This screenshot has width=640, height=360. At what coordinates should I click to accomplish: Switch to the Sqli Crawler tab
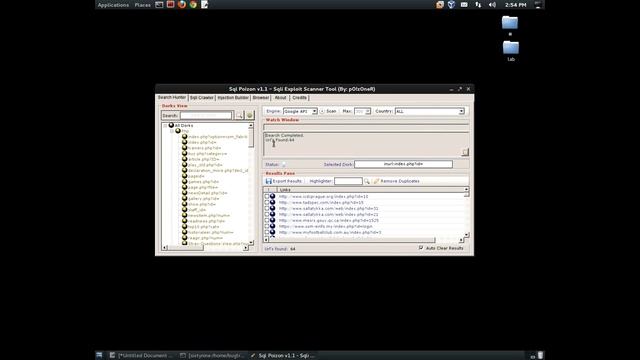tap(202, 98)
